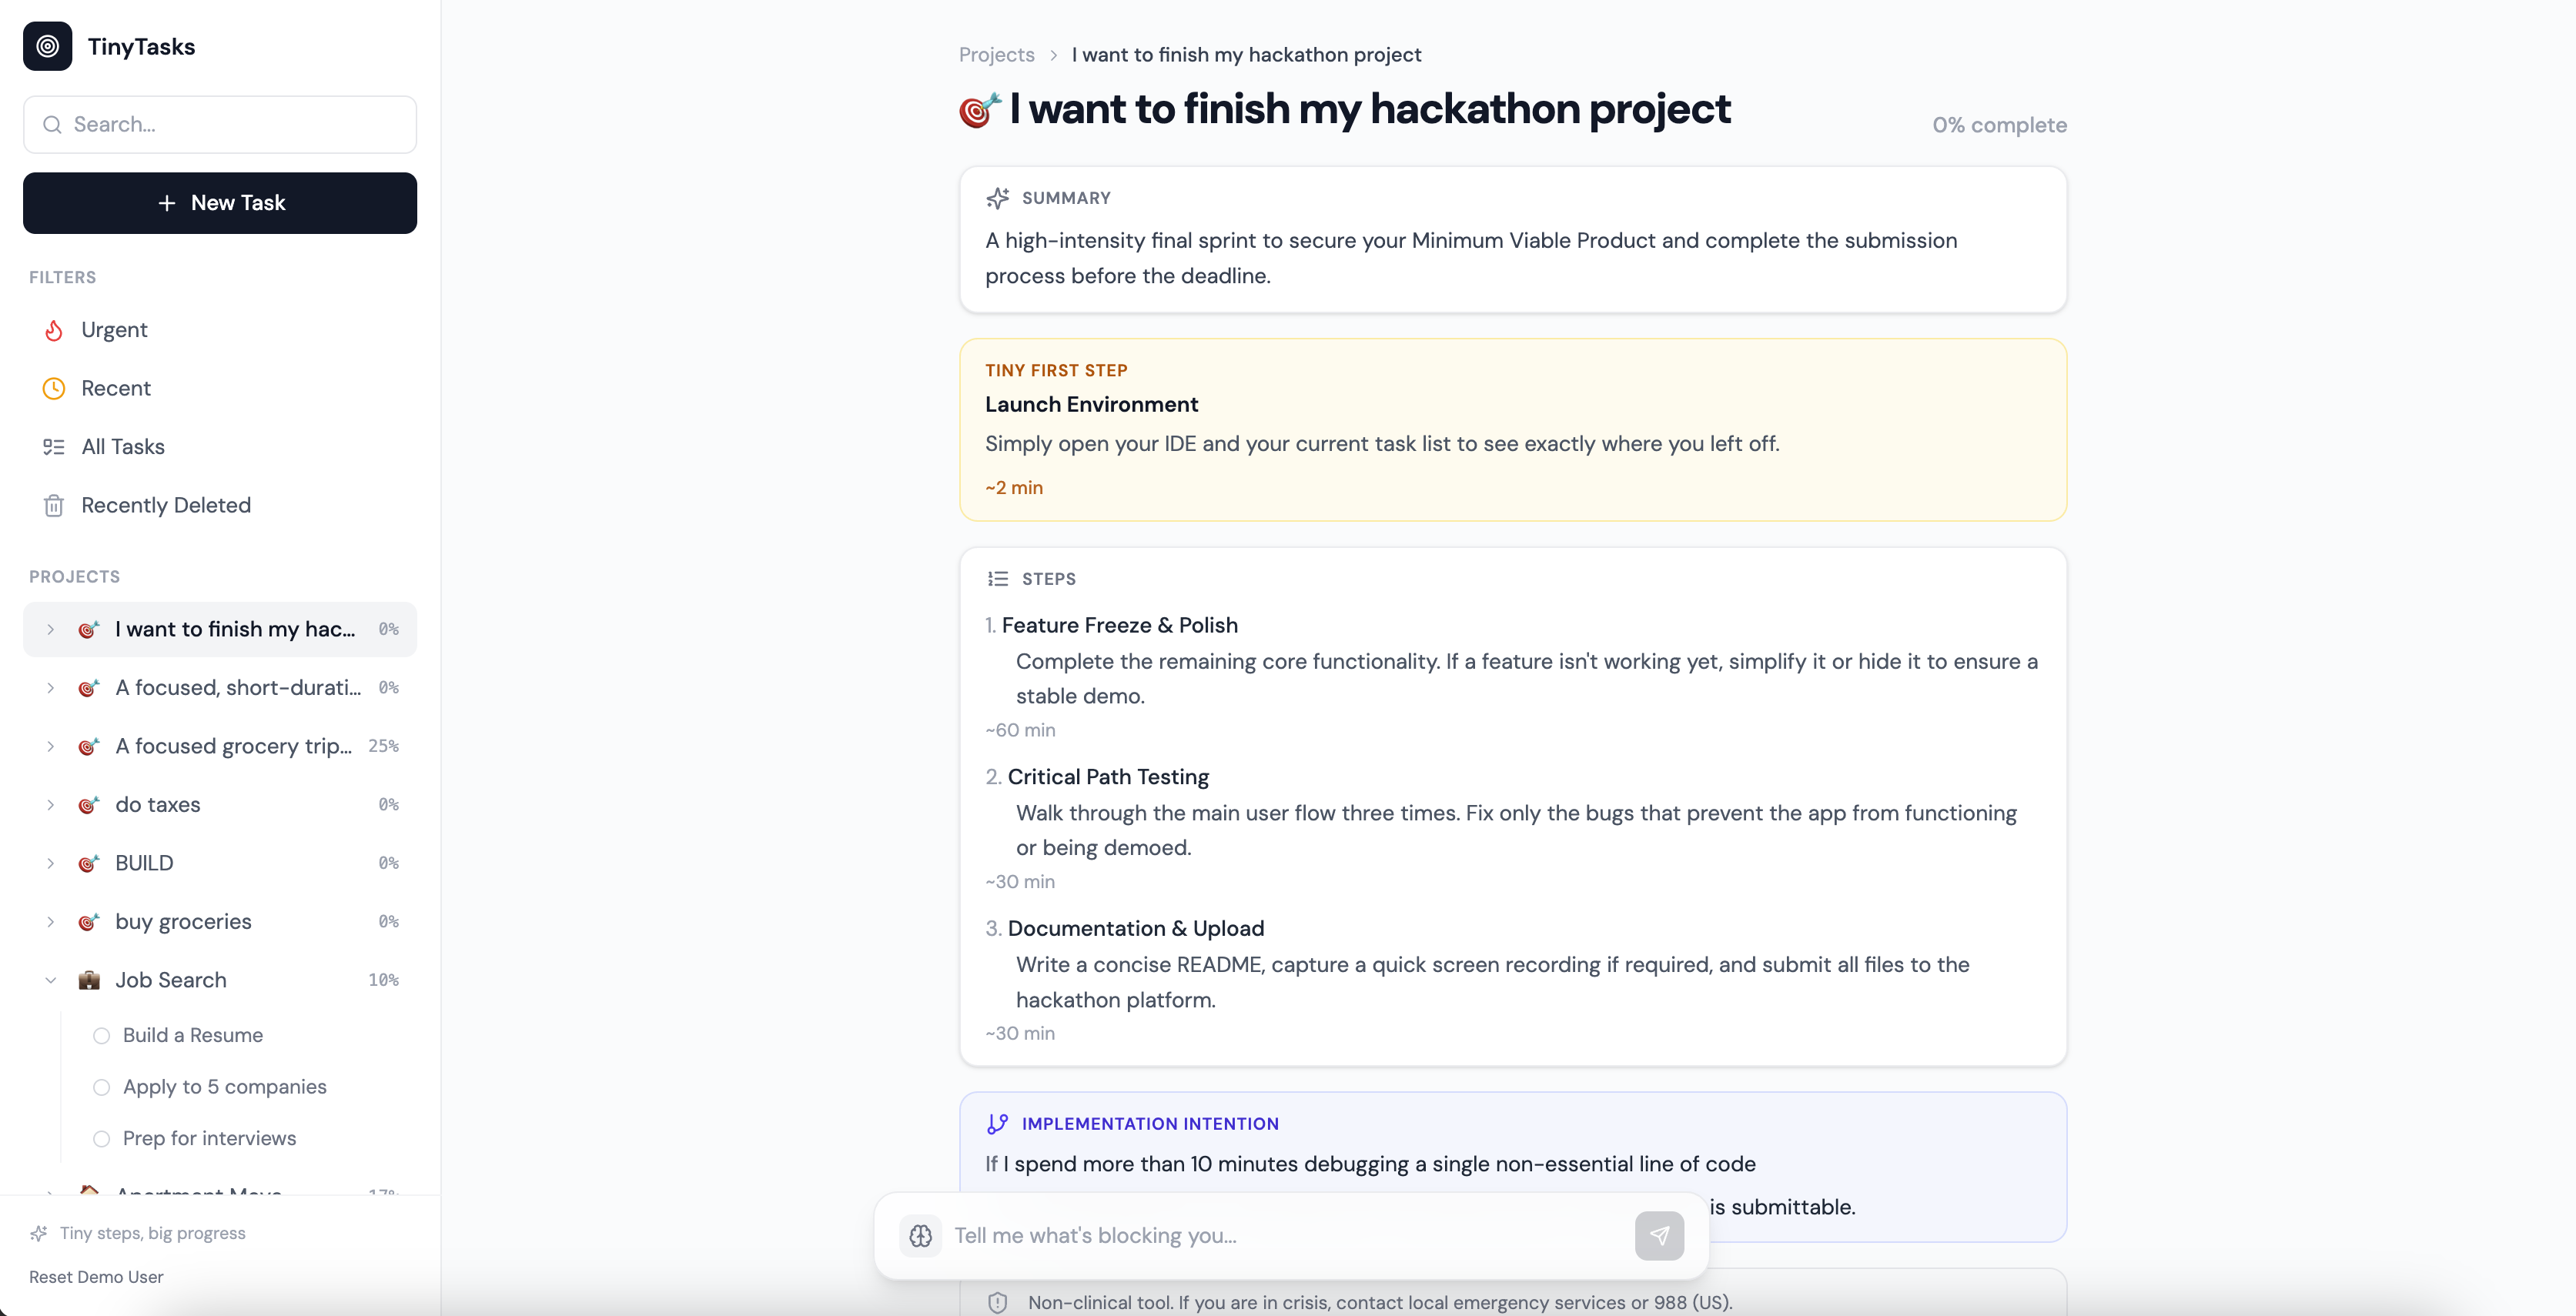
Task: Click Reset Demo User link
Action: pos(96,1277)
